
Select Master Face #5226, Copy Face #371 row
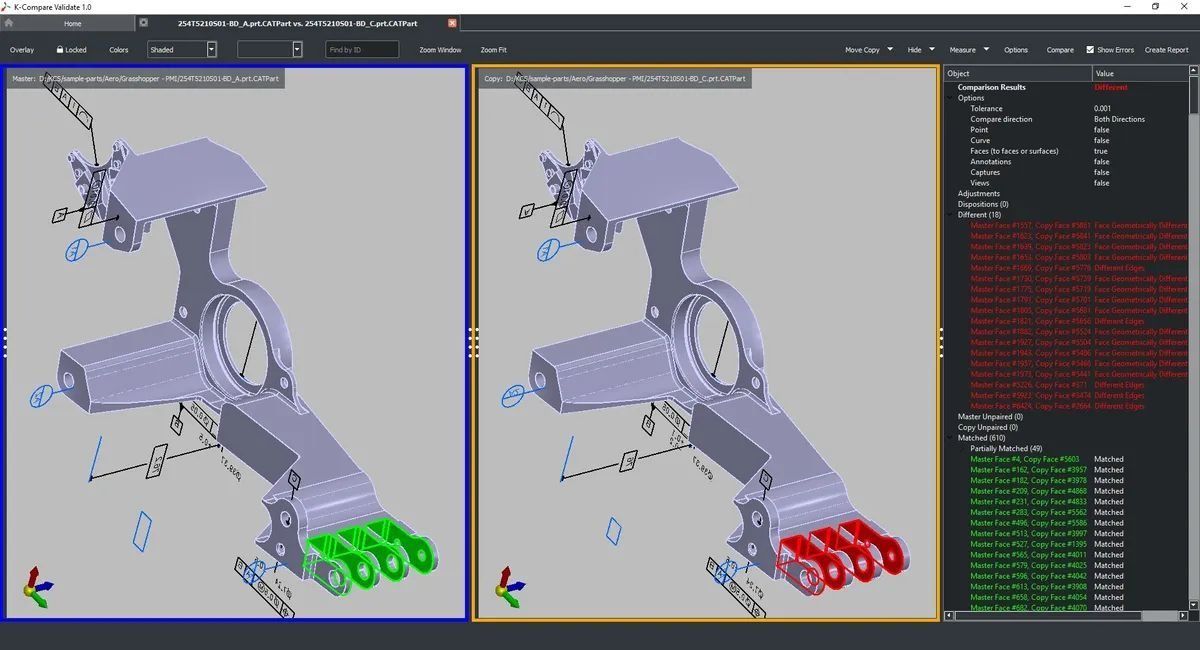tap(1066, 385)
